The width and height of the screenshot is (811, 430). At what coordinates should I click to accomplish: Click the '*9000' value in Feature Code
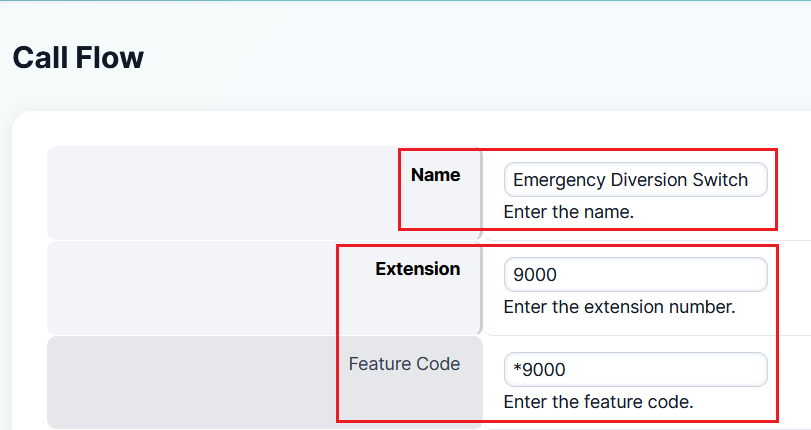click(x=539, y=370)
